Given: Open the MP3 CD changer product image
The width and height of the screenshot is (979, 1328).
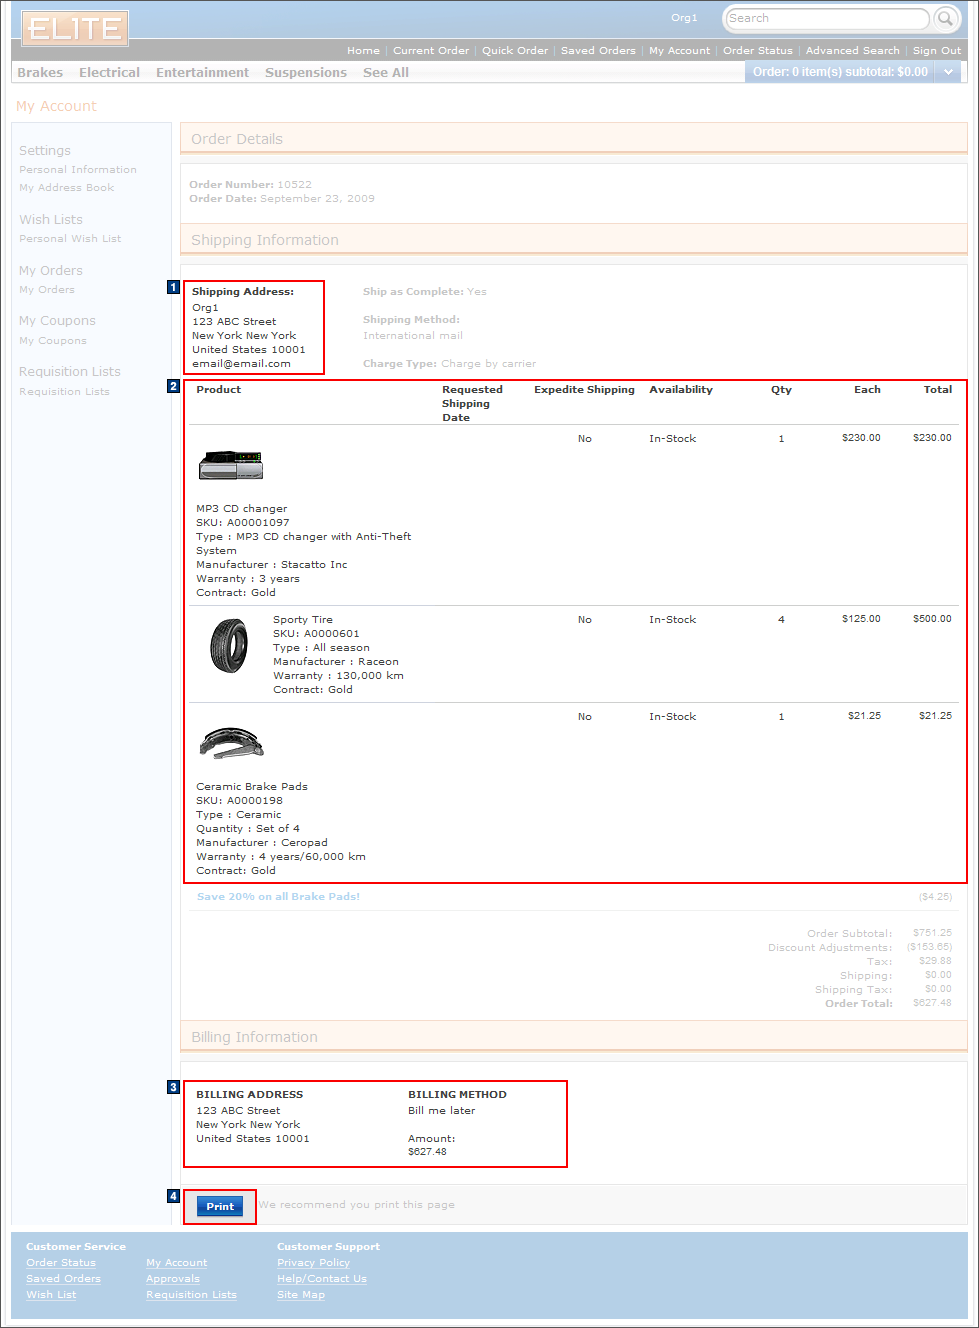Looking at the screenshot, I should pyautogui.click(x=230, y=465).
